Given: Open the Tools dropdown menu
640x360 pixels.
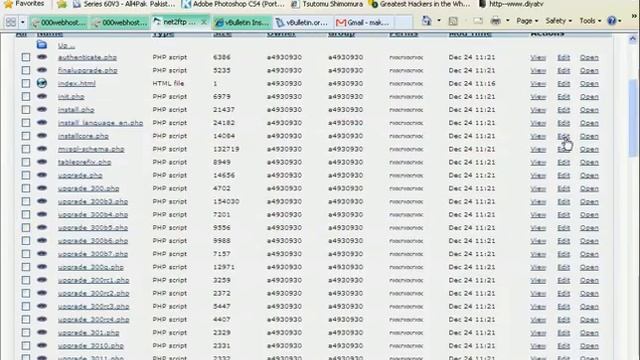Looking at the screenshot, I should click(590, 21).
